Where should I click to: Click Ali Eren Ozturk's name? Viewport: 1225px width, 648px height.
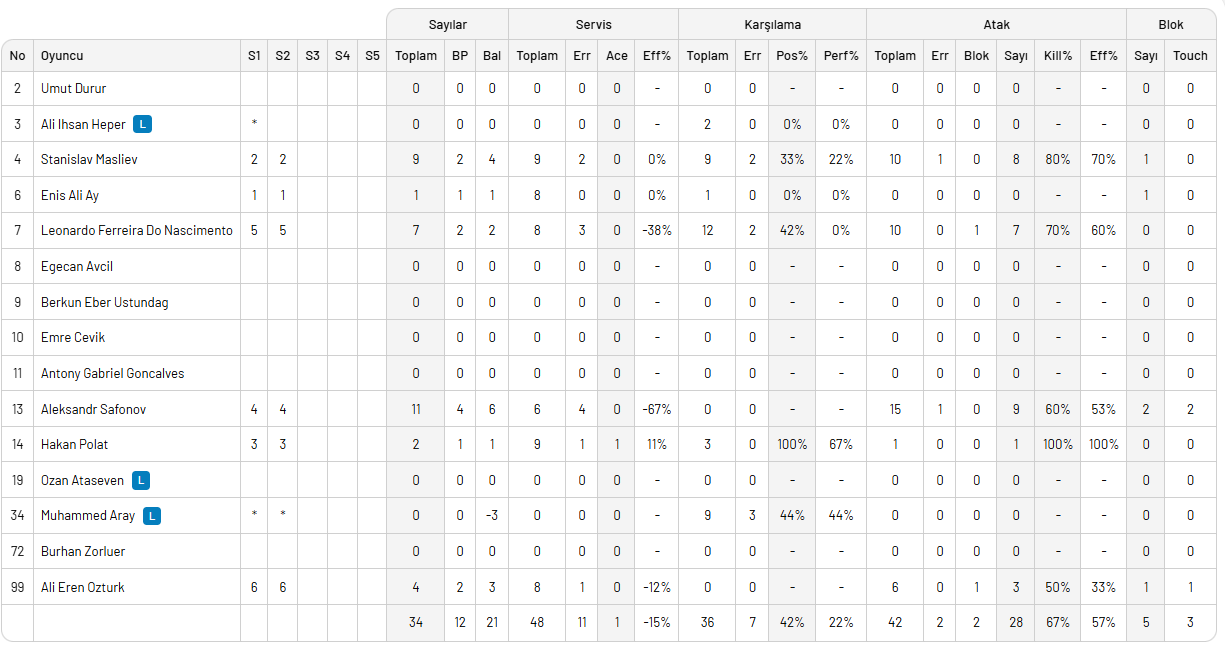[83, 587]
